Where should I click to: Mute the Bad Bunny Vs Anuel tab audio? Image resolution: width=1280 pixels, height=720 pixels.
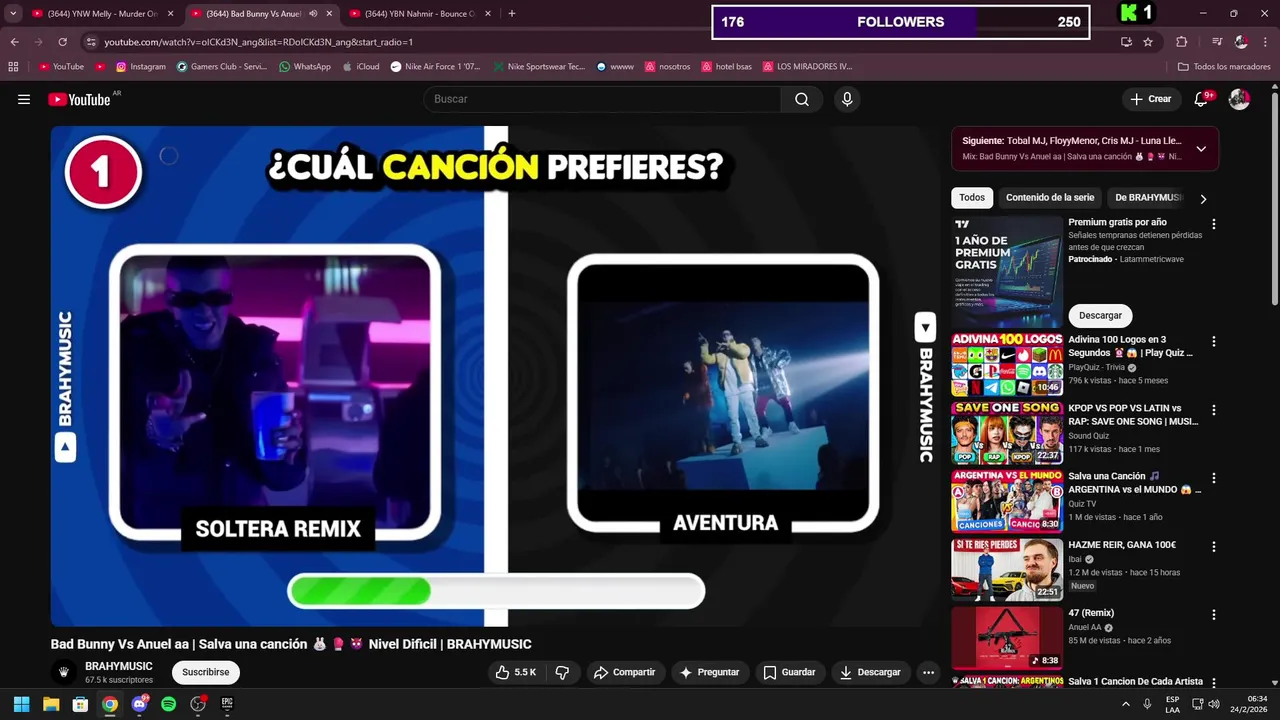tap(313, 14)
